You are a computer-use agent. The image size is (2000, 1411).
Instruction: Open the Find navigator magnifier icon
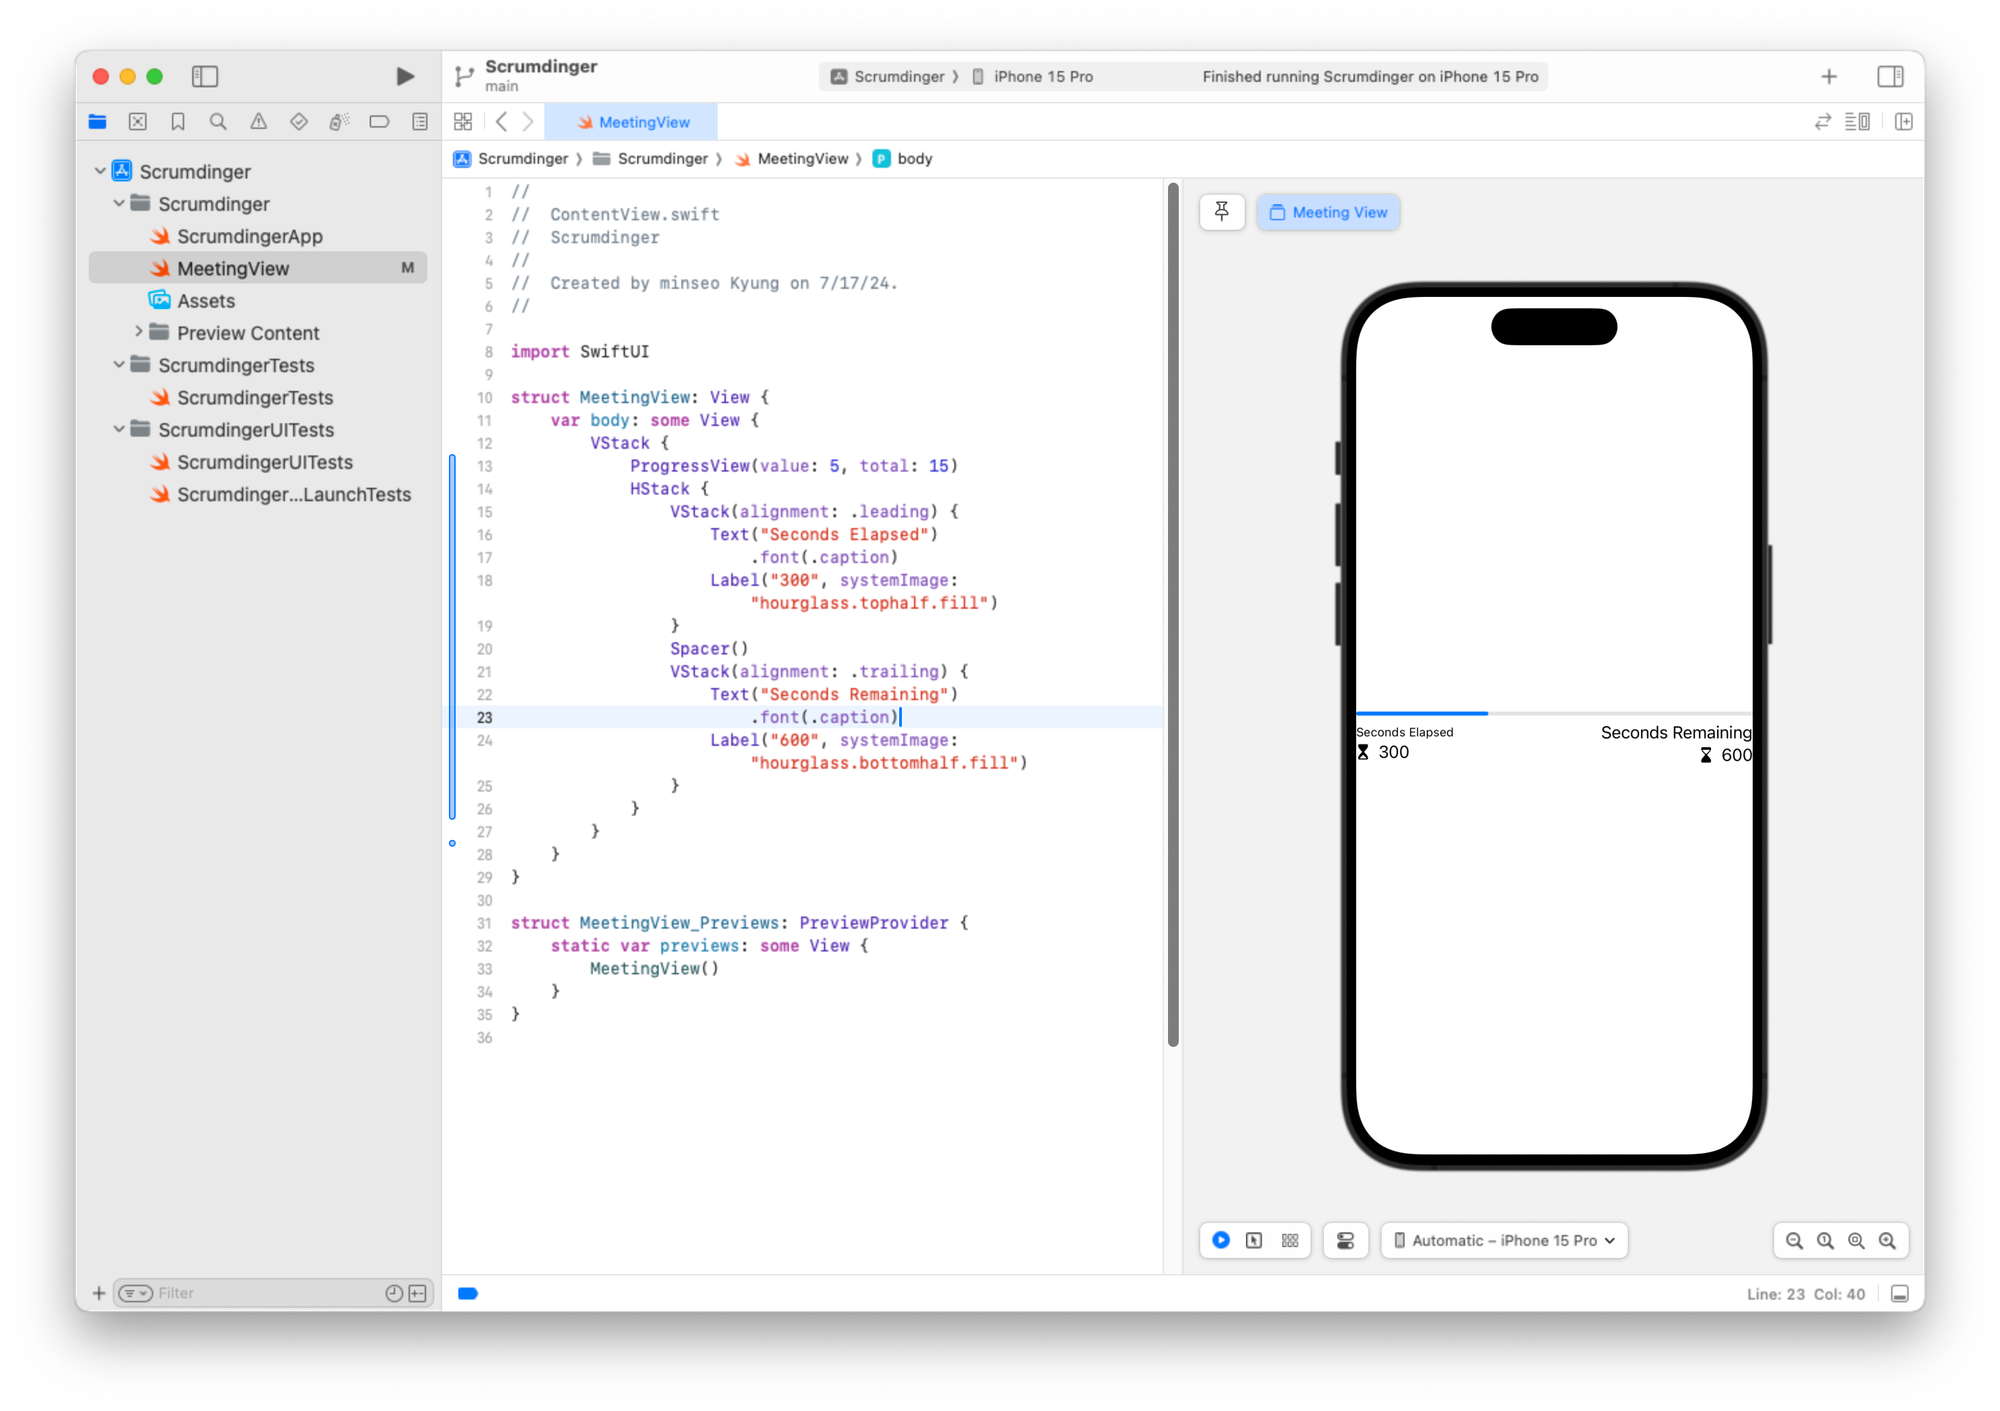coord(218,122)
